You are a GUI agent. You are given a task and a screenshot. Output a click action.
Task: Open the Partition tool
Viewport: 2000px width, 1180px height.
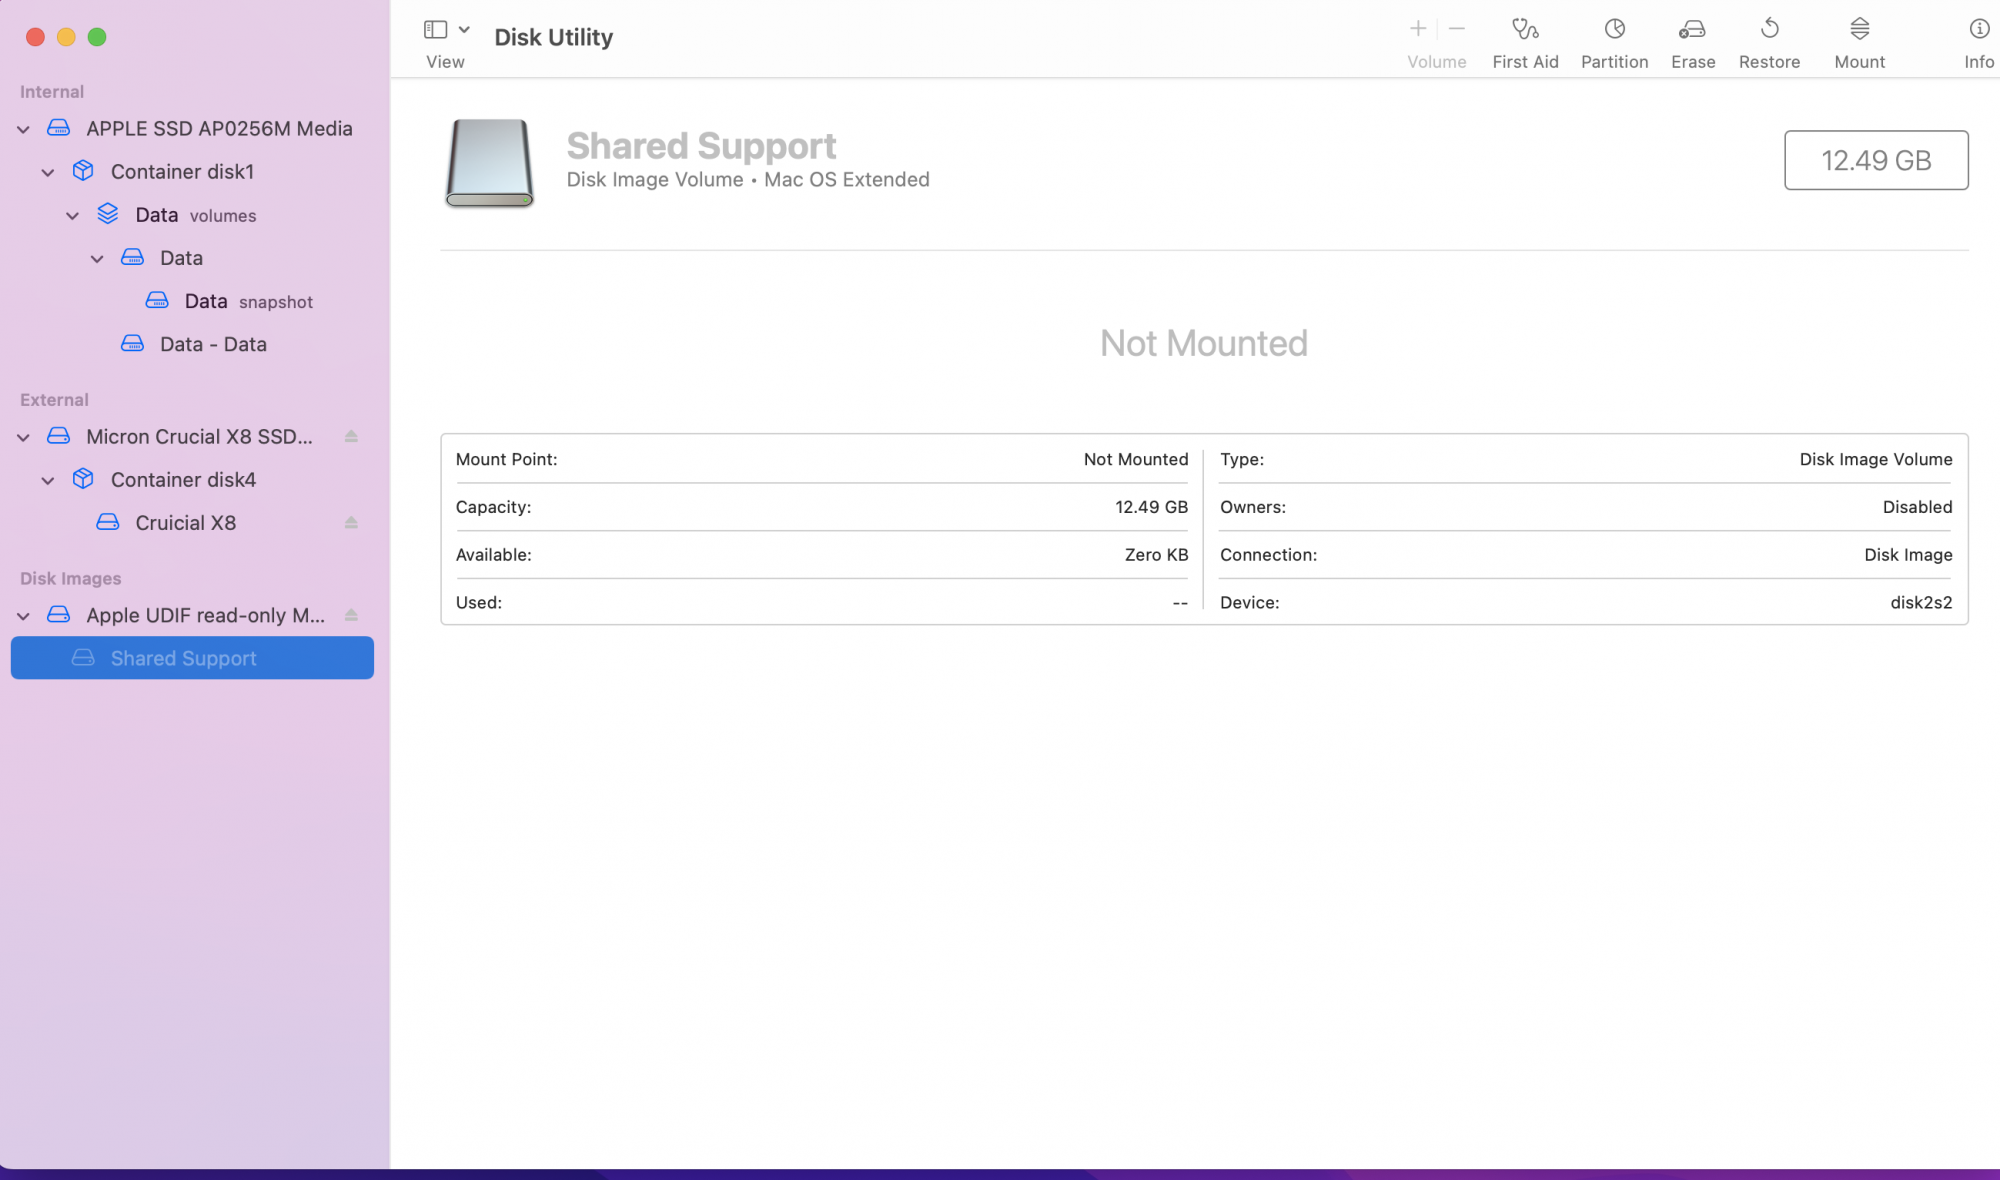[x=1614, y=30]
